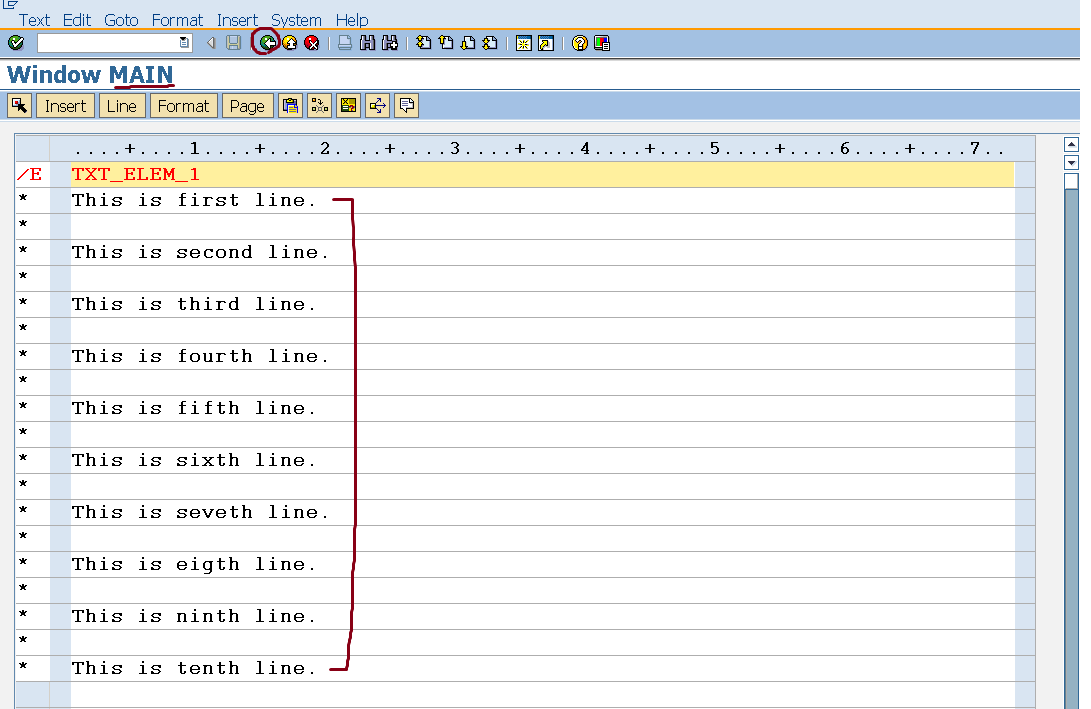Open the System menu
This screenshot has width=1091, height=709.
296,20
